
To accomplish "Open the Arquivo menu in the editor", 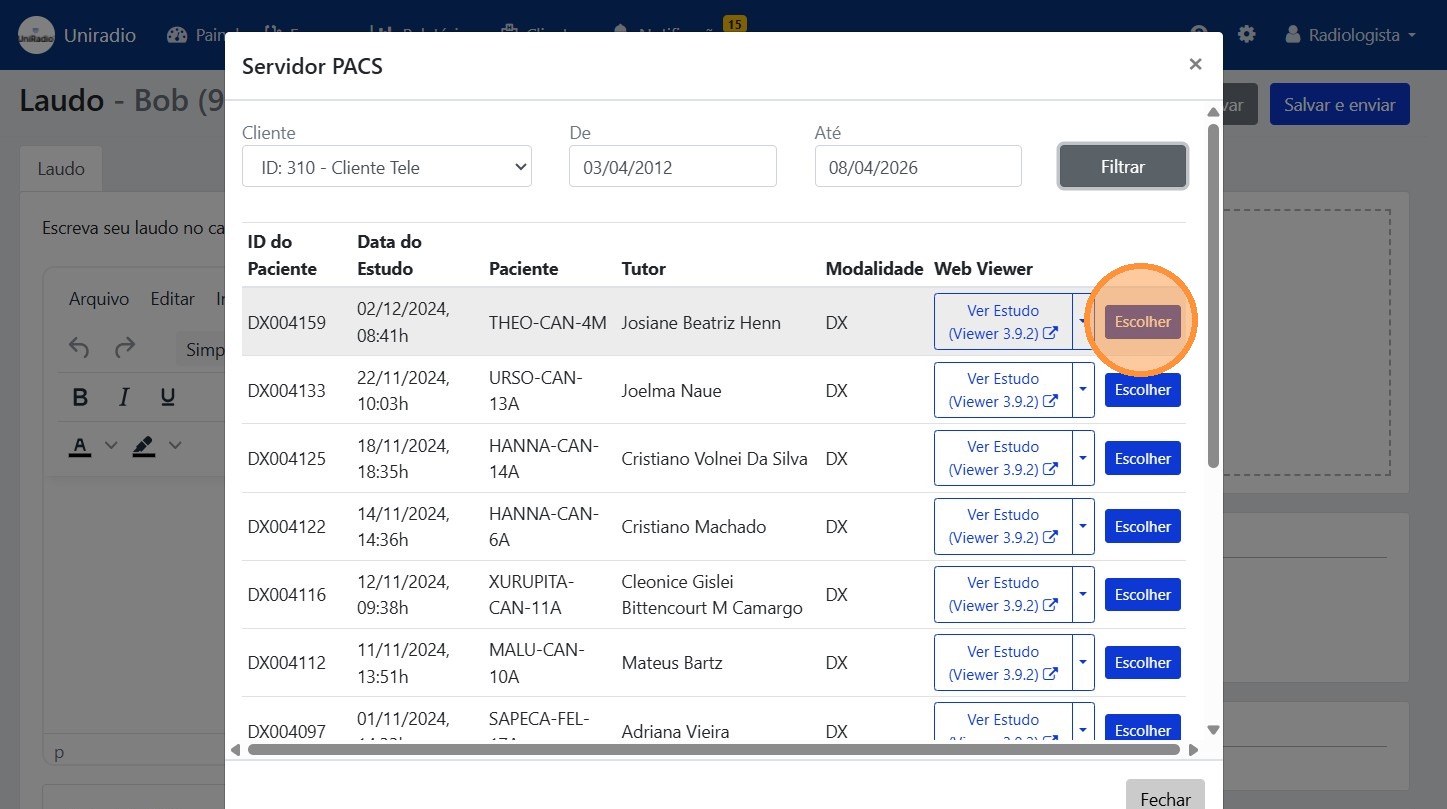I will click(x=98, y=299).
